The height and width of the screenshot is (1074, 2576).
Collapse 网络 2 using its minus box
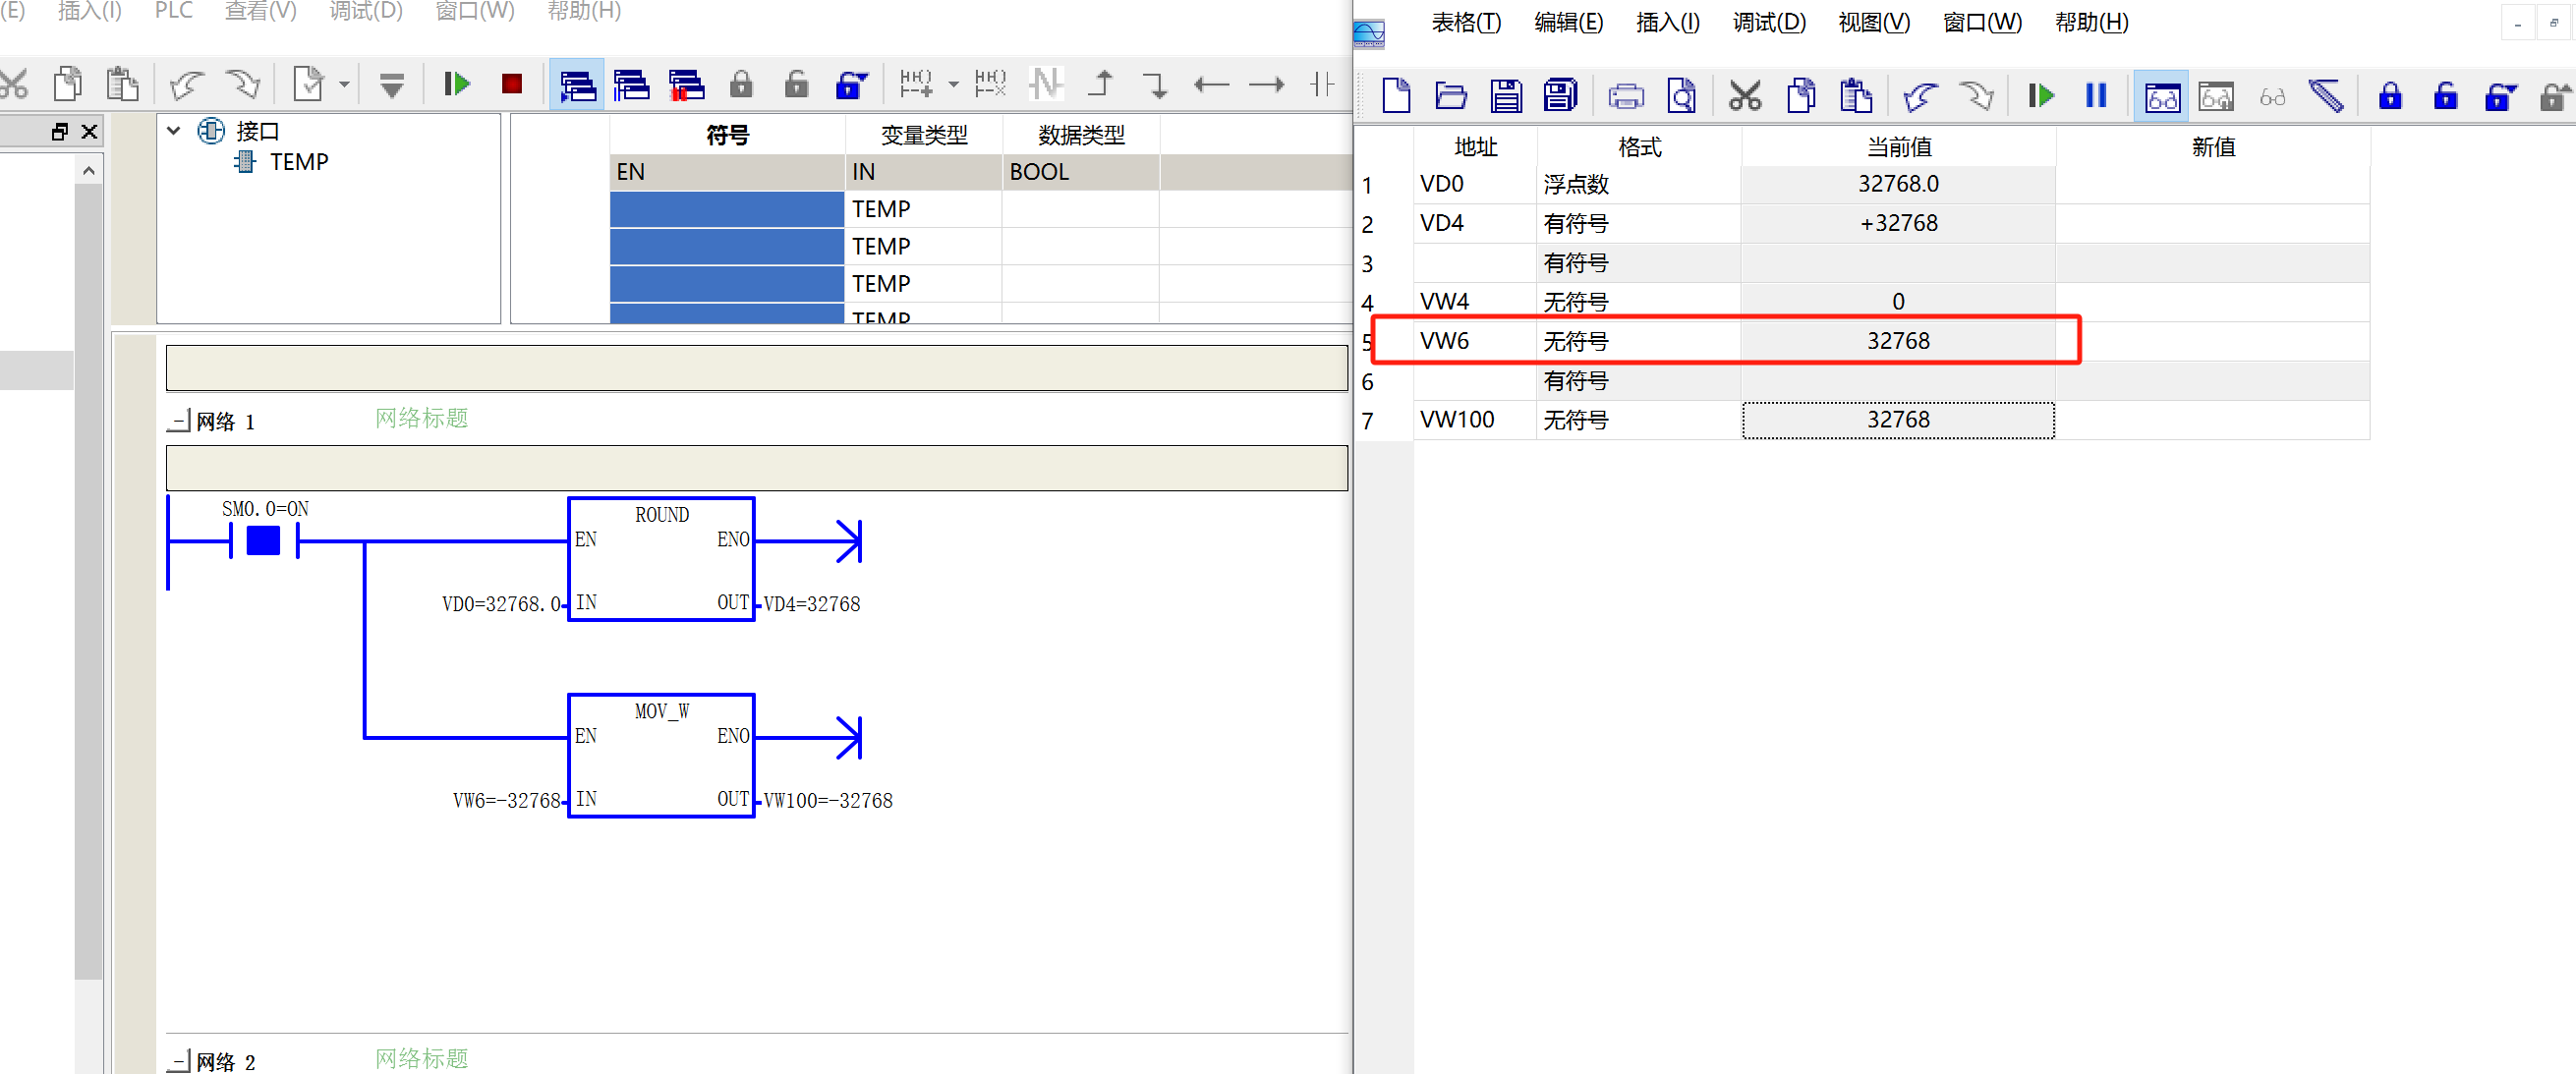point(178,1061)
